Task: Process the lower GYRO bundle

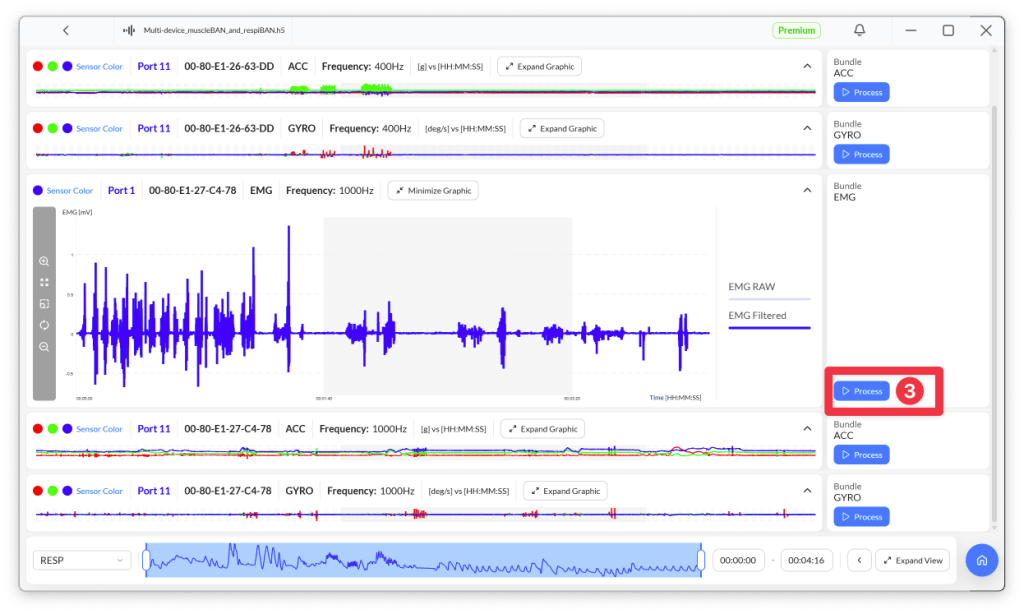Action: [x=861, y=517]
